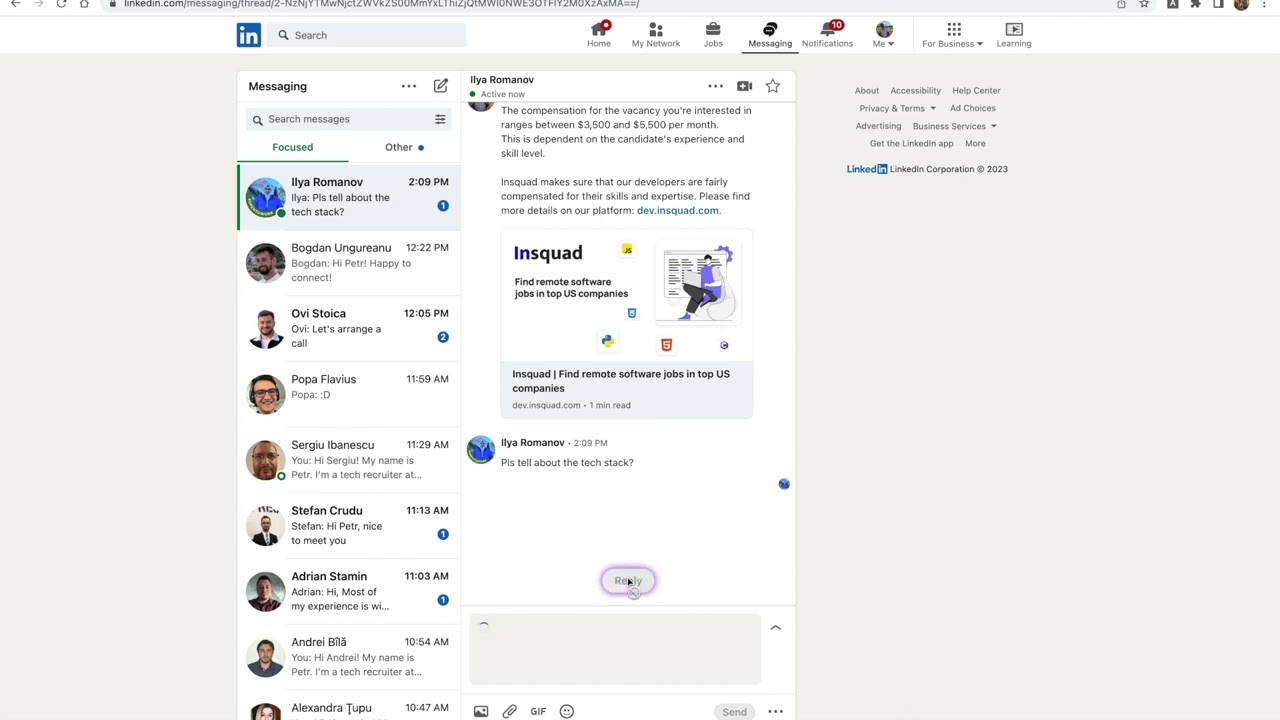The width and height of the screenshot is (1280, 720).
Task: Open message filter options
Action: [440, 119]
